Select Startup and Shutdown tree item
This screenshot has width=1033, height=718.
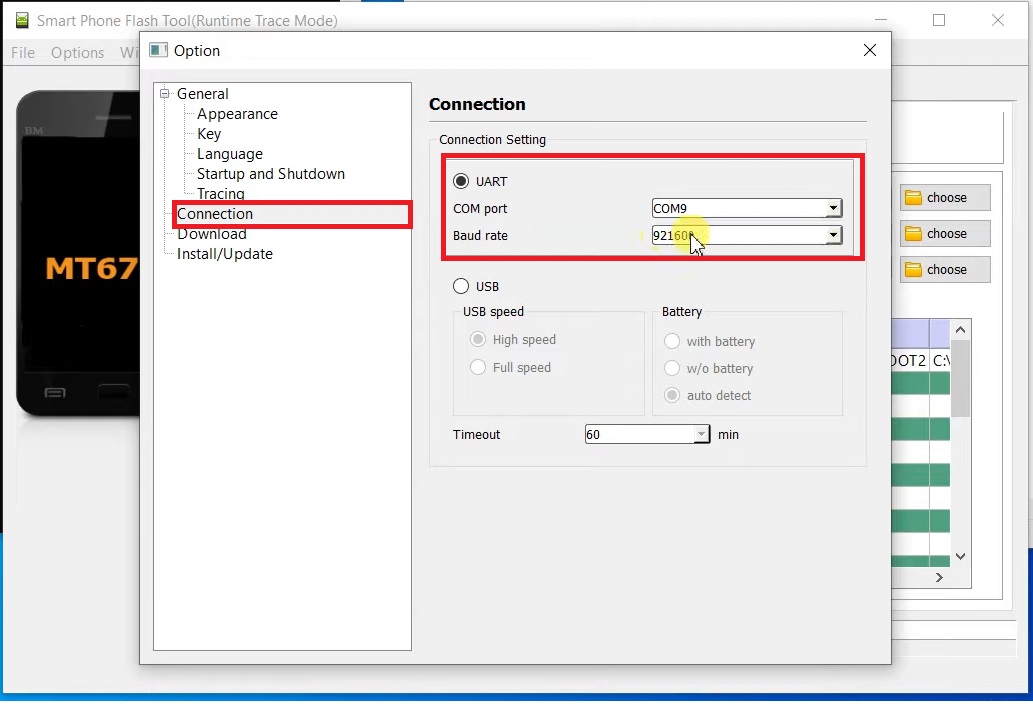(270, 174)
